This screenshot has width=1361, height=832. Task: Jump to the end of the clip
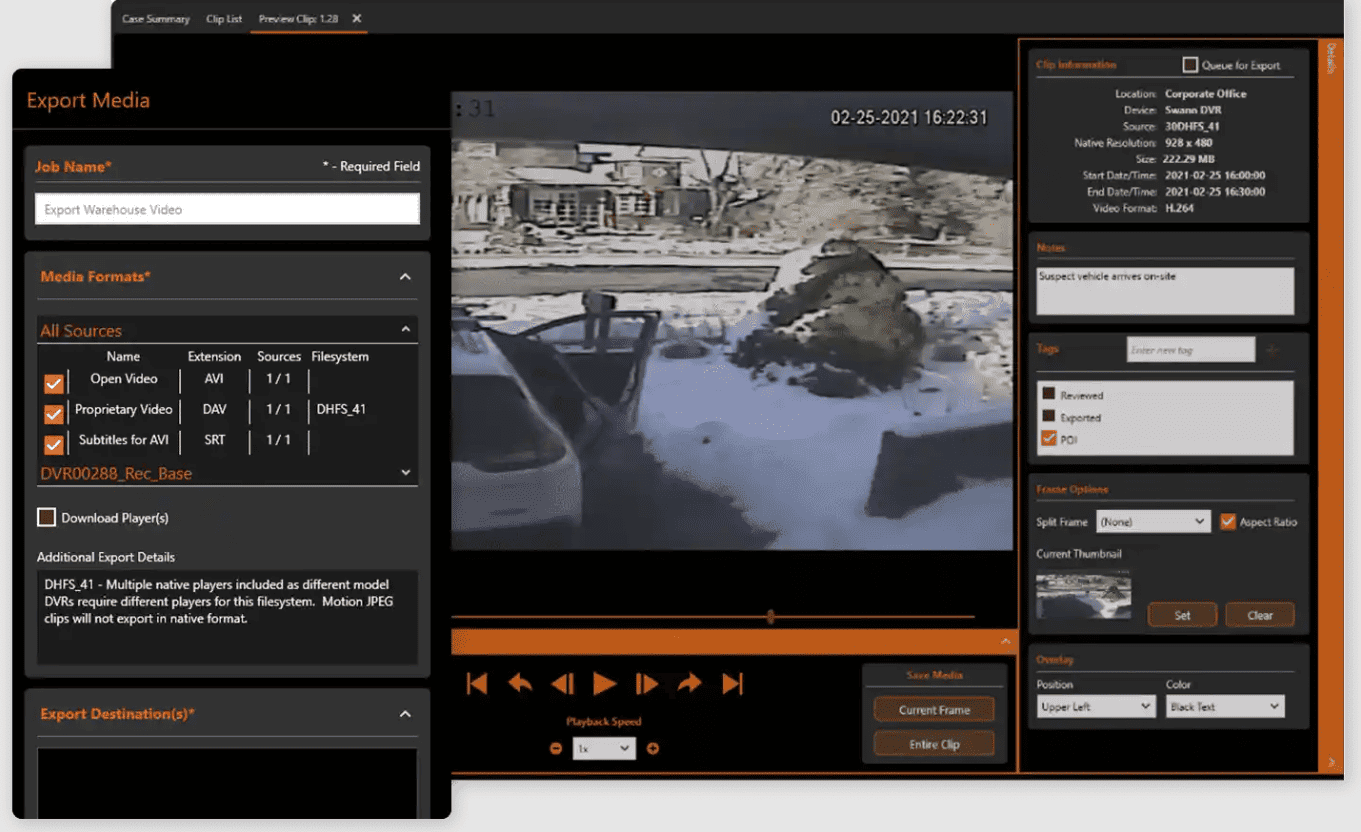(x=733, y=684)
